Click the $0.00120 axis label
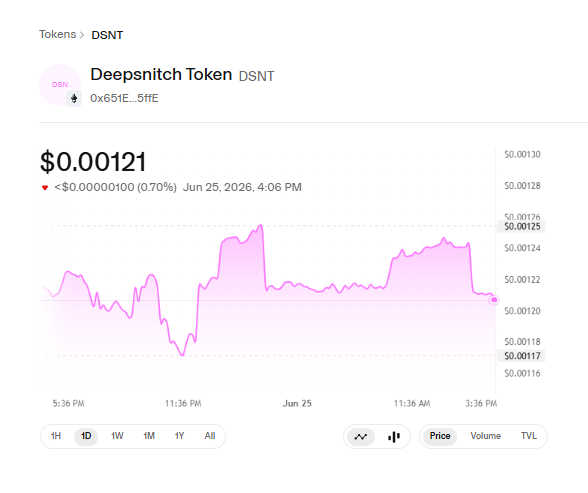This screenshot has height=493, width=588. [x=522, y=311]
